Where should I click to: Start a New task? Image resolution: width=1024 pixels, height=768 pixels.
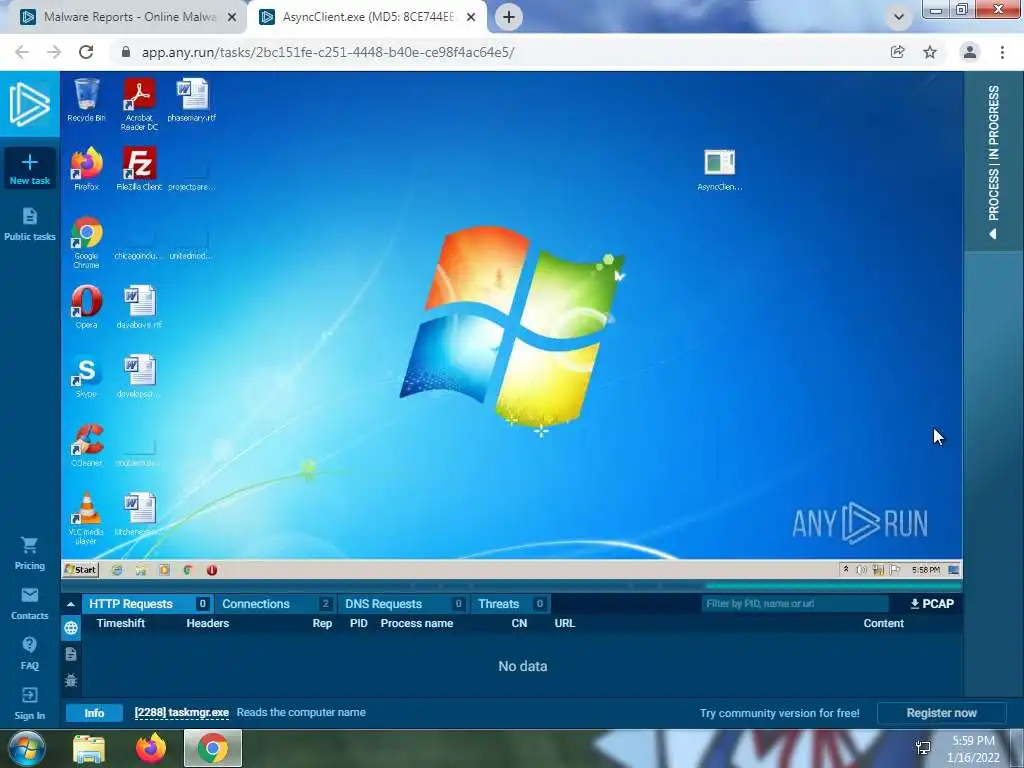(29, 168)
